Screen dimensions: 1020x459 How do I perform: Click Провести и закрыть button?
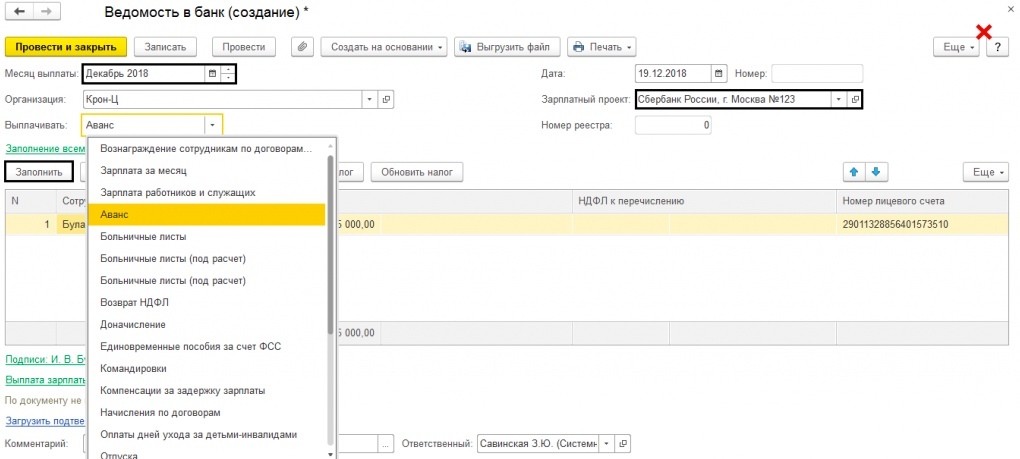pos(66,47)
